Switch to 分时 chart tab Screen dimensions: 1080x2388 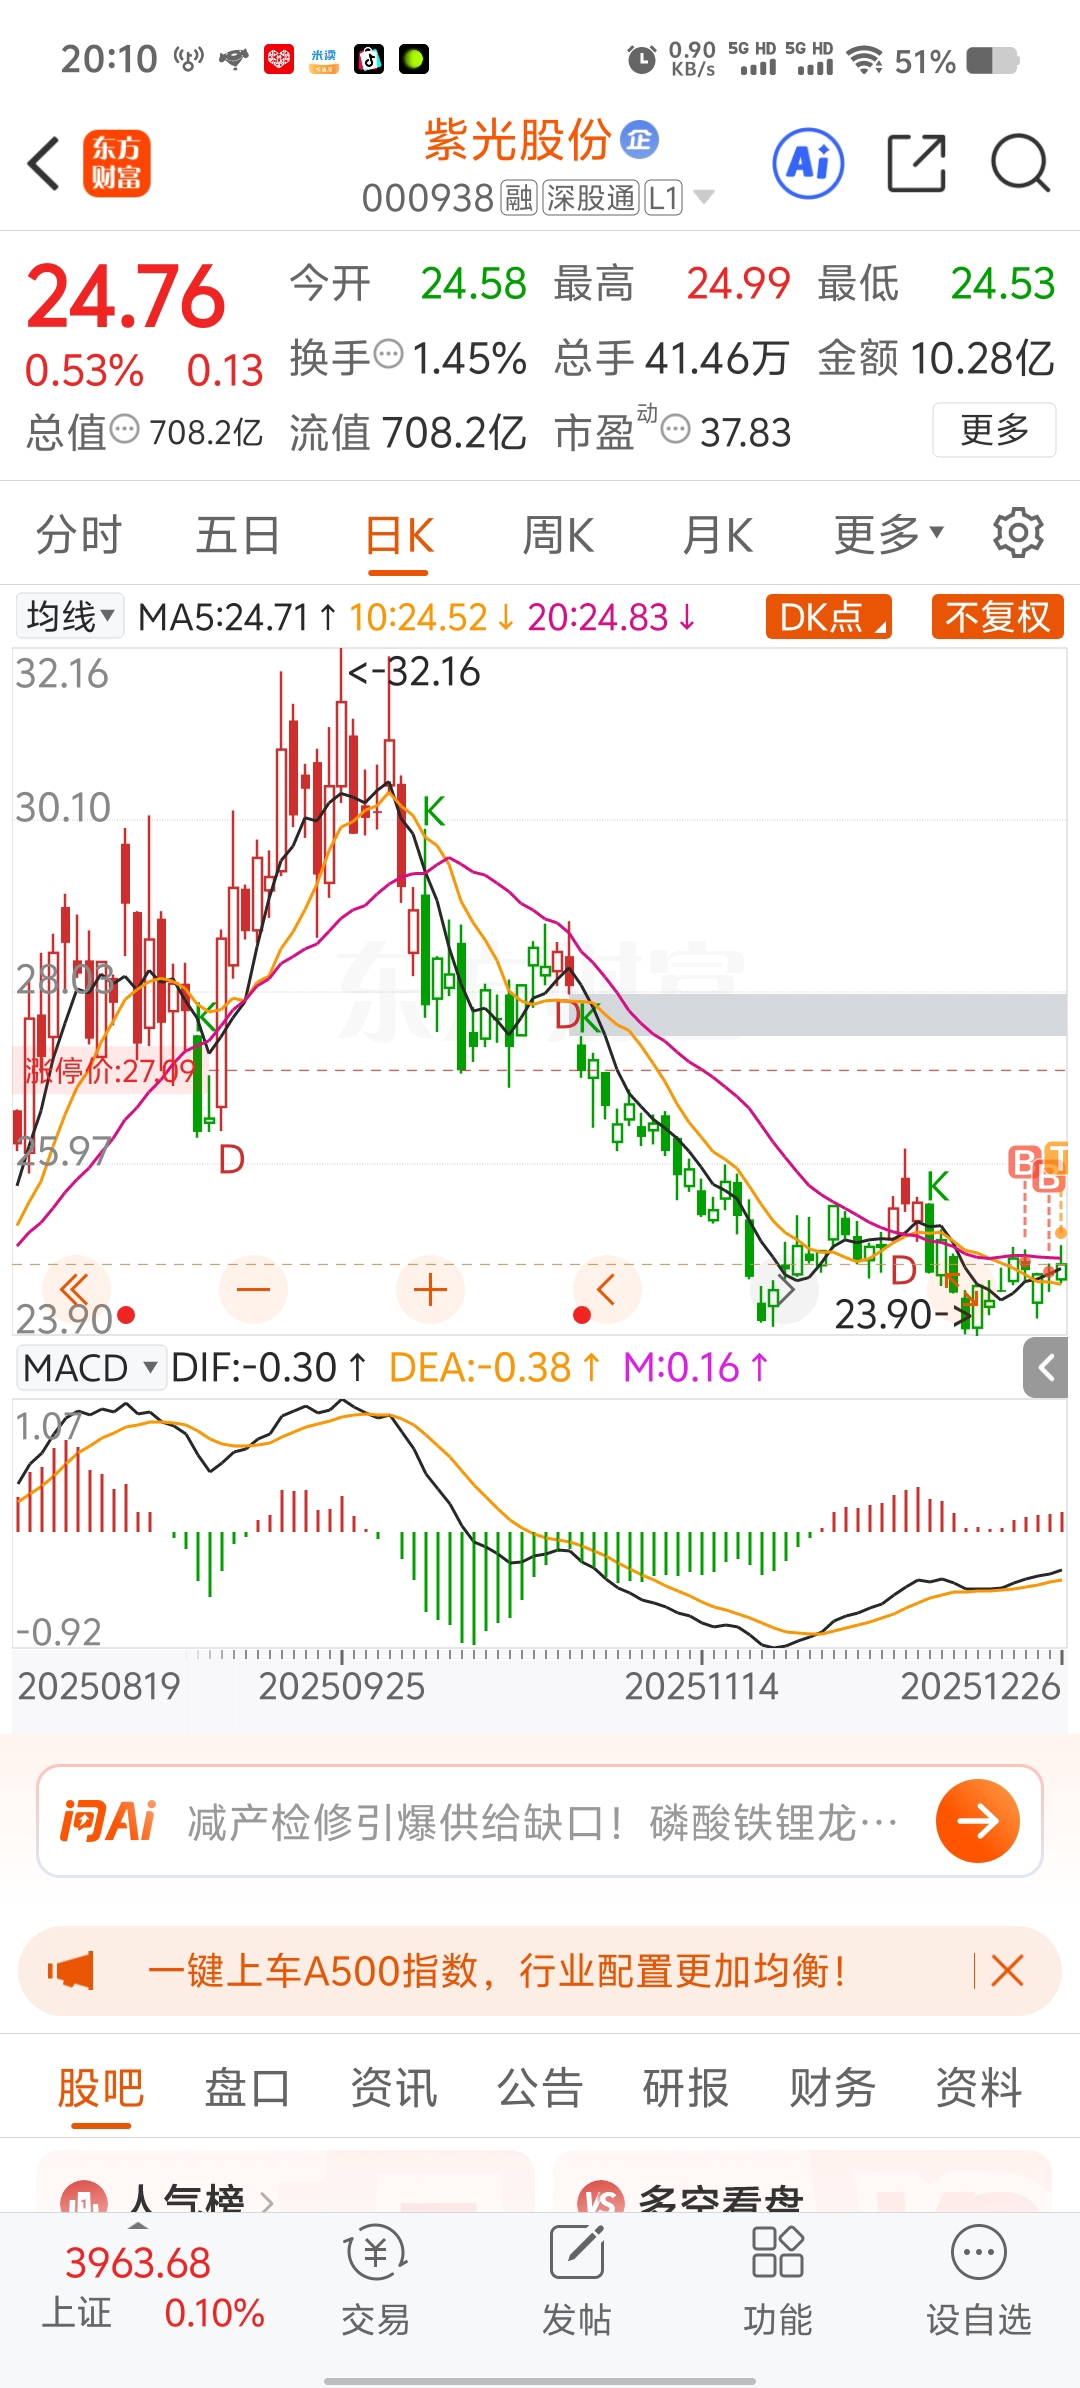point(78,535)
